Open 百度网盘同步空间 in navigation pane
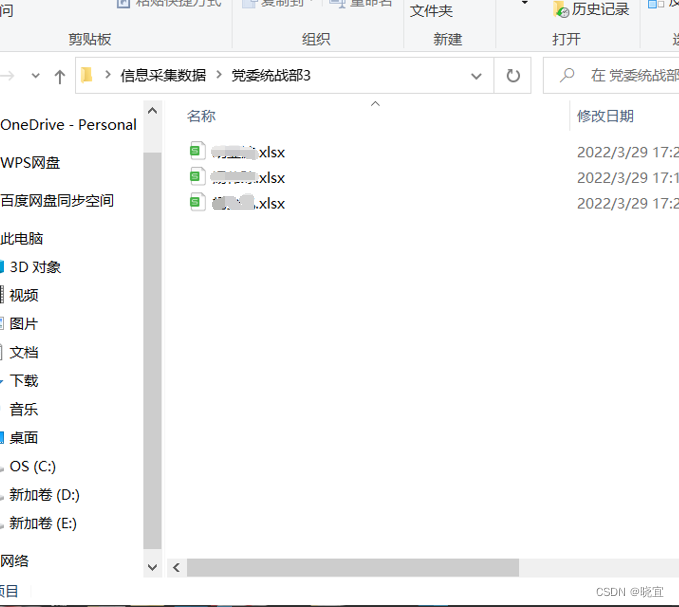 tap(57, 200)
